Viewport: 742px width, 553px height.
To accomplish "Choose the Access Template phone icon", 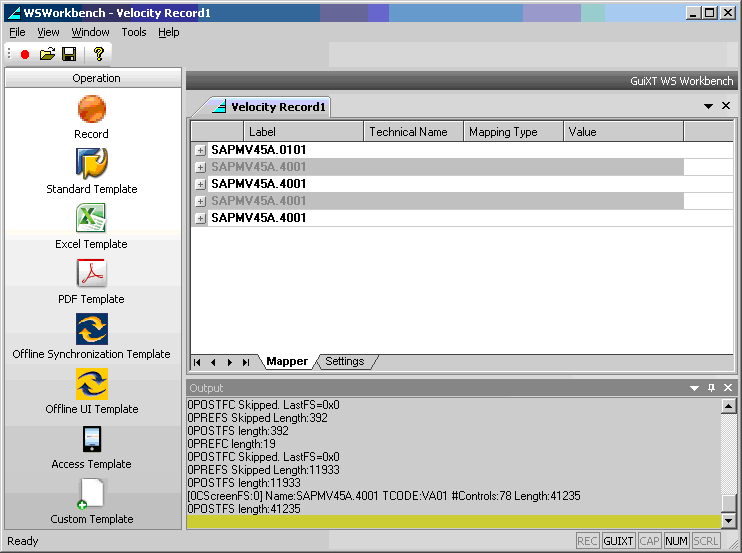I will [x=92, y=439].
